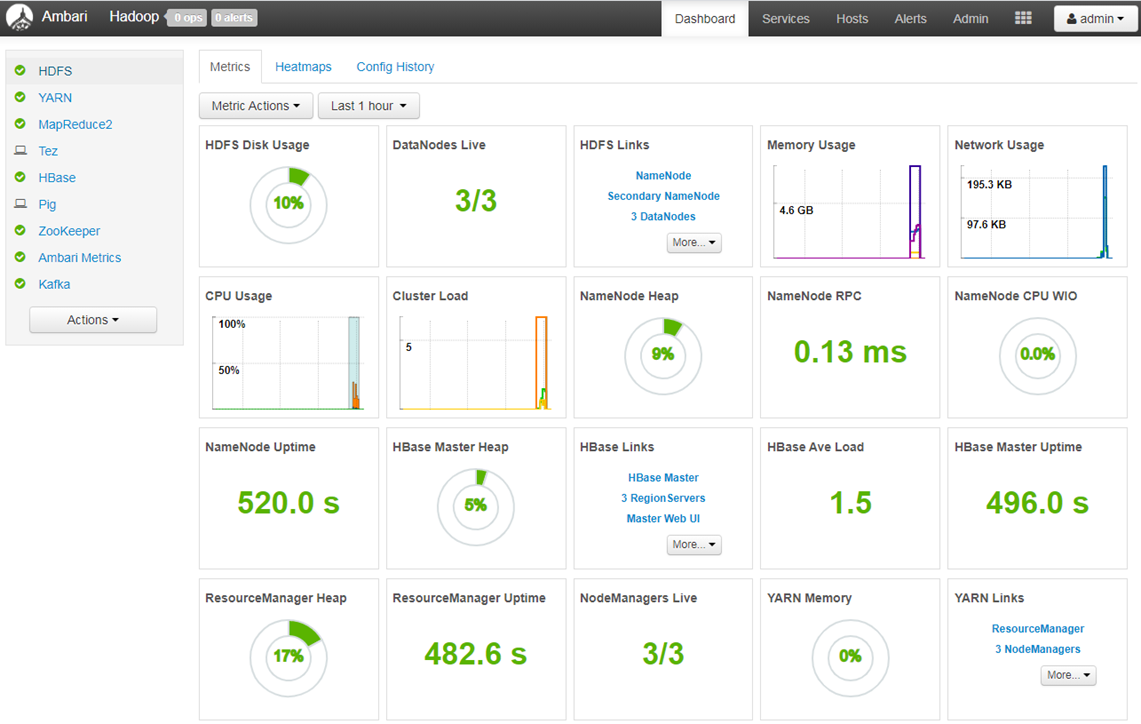Open the Services nav item
This screenshot has width=1141, height=724.
click(786, 19)
